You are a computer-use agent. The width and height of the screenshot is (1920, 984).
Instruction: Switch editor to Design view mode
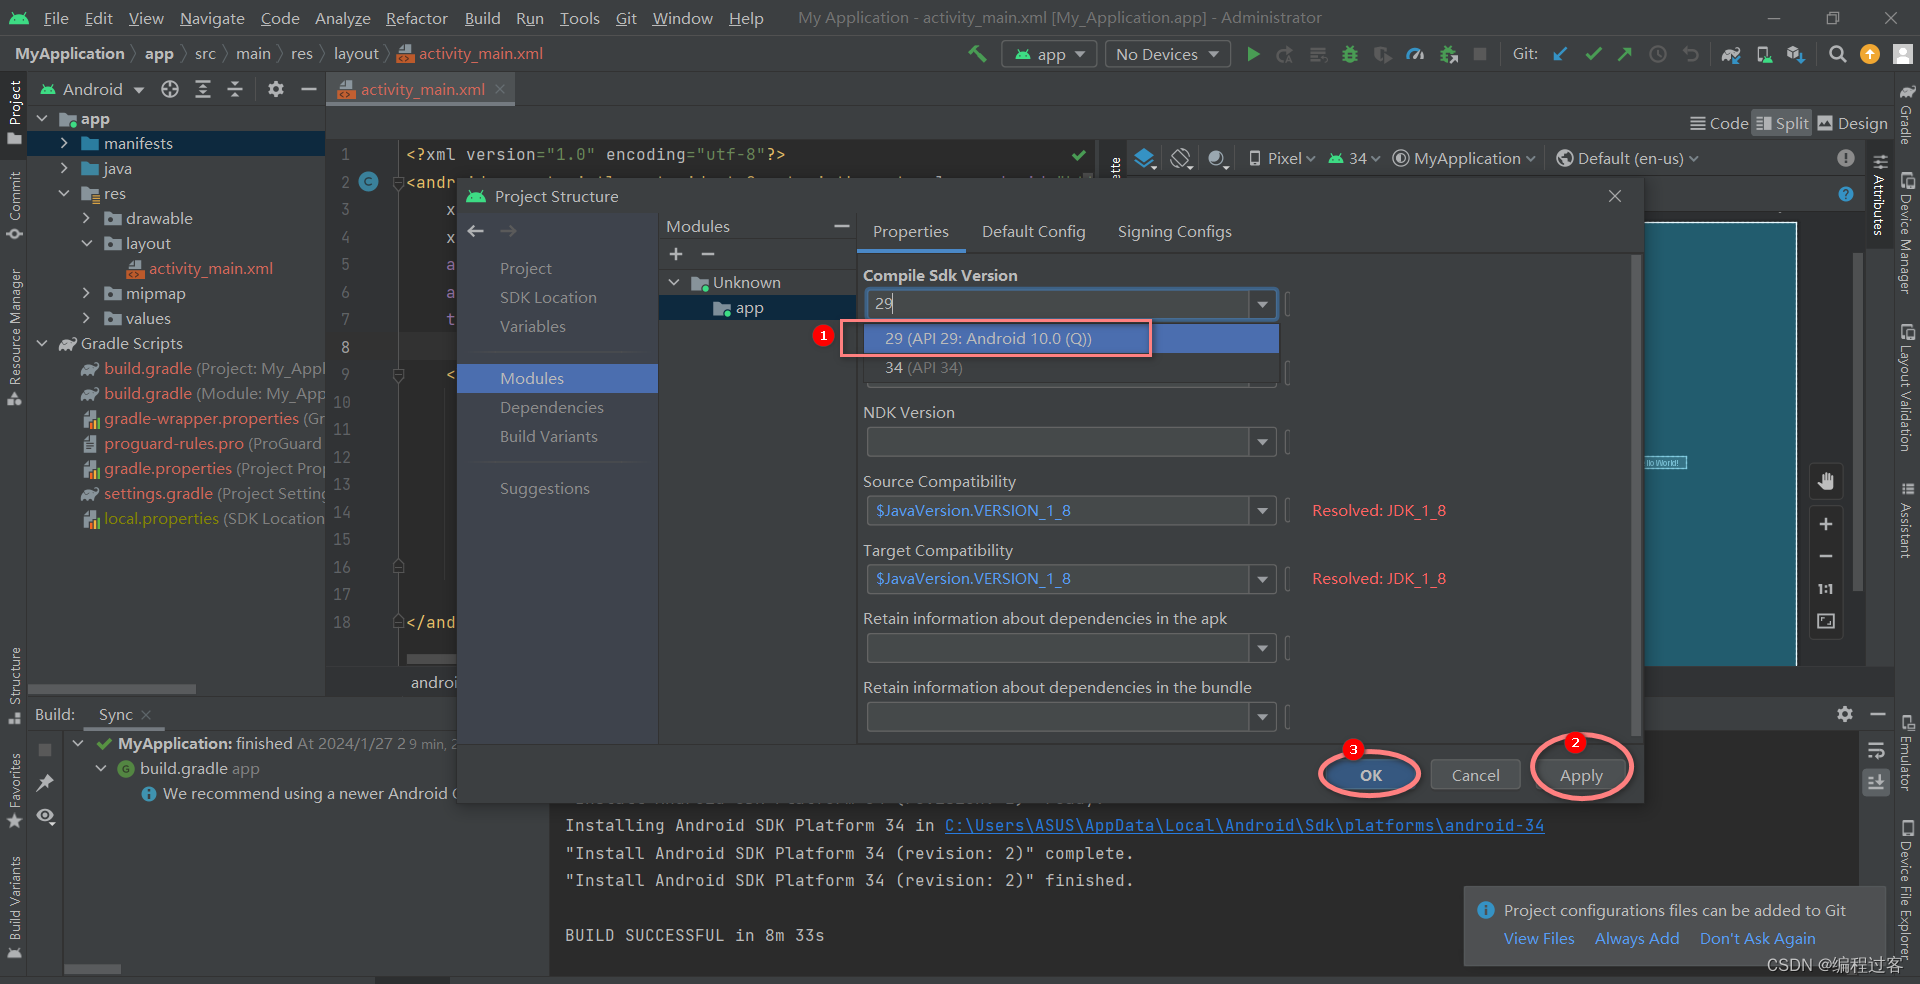pyautogui.click(x=1853, y=123)
